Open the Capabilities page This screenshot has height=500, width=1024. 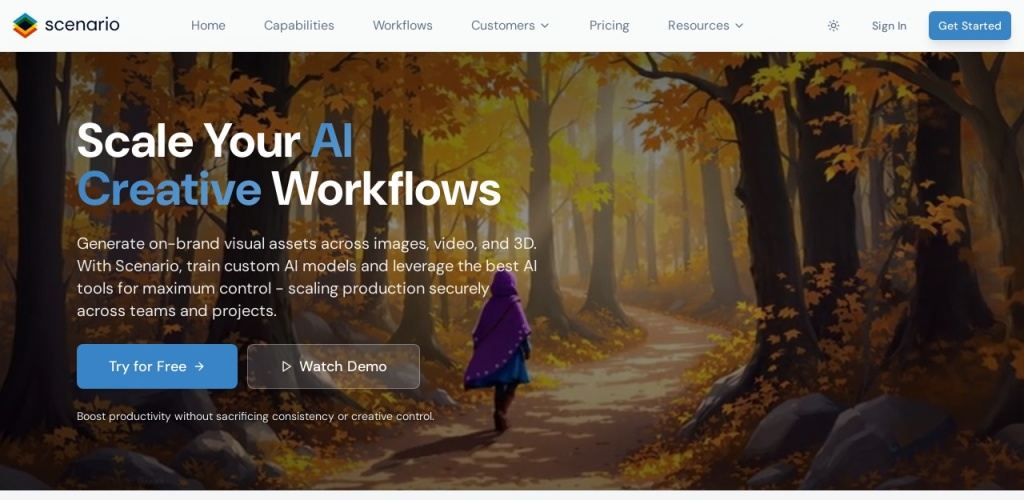299,25
